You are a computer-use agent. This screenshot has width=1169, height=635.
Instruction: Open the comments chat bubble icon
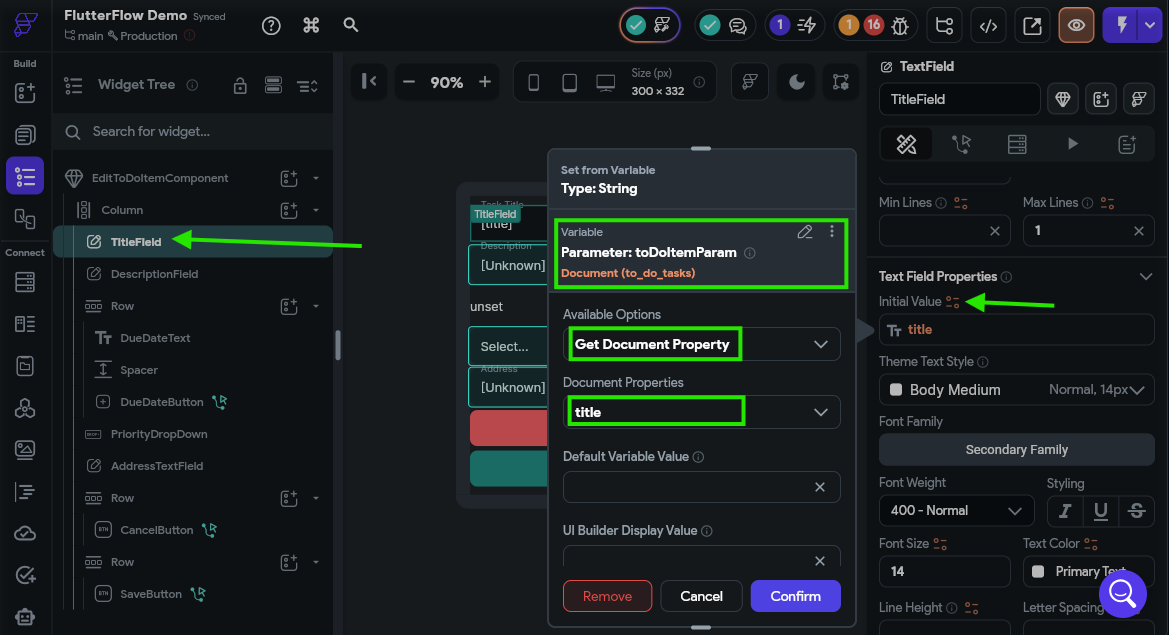pos(737,26)
